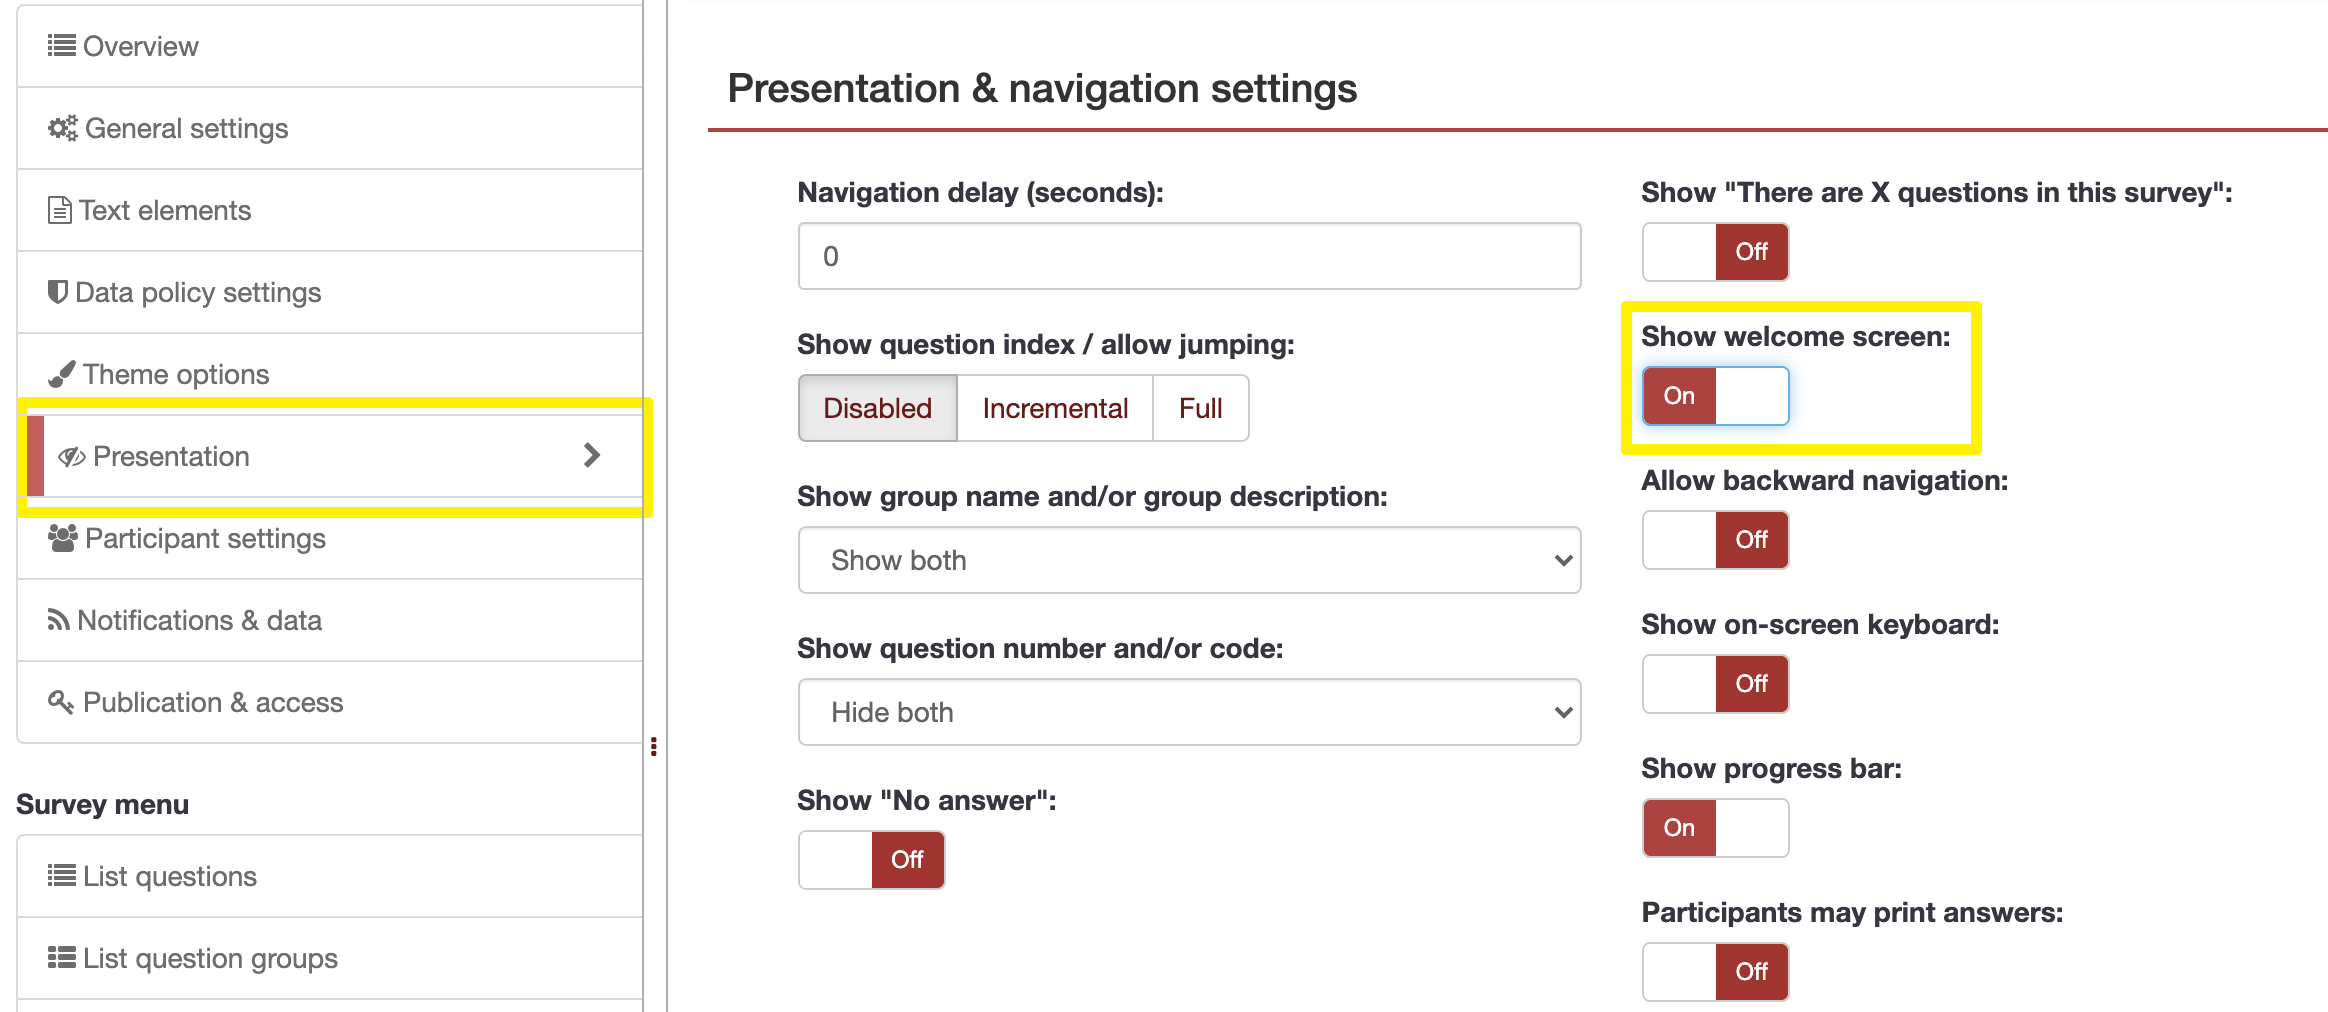Viewport: 2328px width, 1012px height.
Task: Click the Overview list icon
Action: point(61,46)
